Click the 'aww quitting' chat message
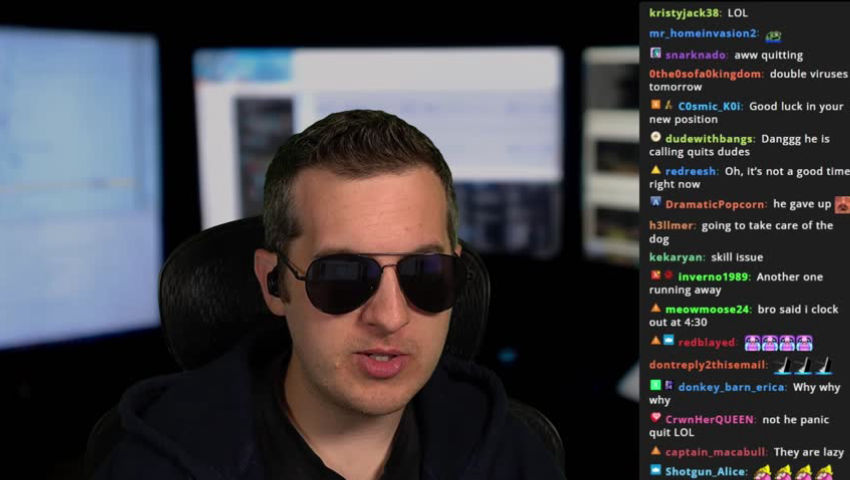This screenshot has width=850, height=480. 769,55
